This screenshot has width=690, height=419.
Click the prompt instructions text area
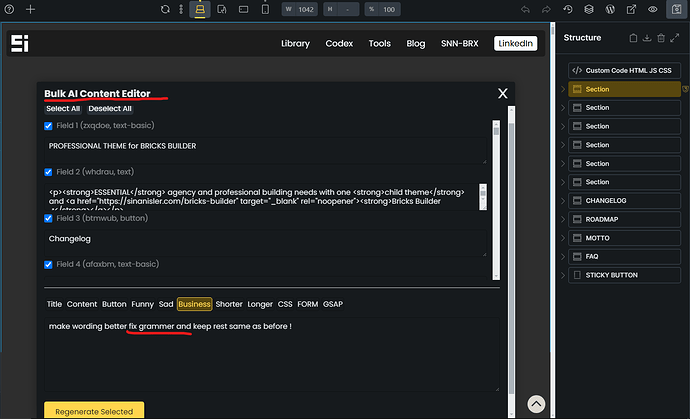[272, 354]
